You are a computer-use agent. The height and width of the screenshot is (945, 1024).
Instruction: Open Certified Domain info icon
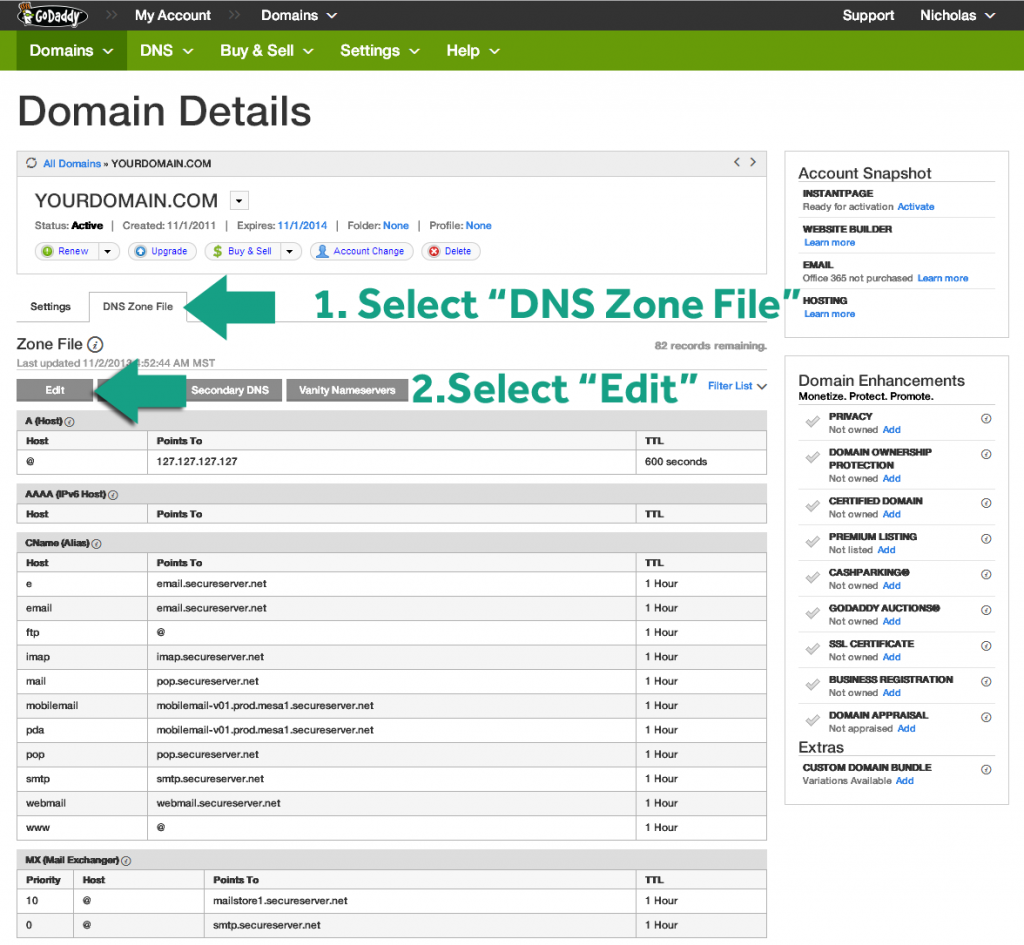pos(986,503)
